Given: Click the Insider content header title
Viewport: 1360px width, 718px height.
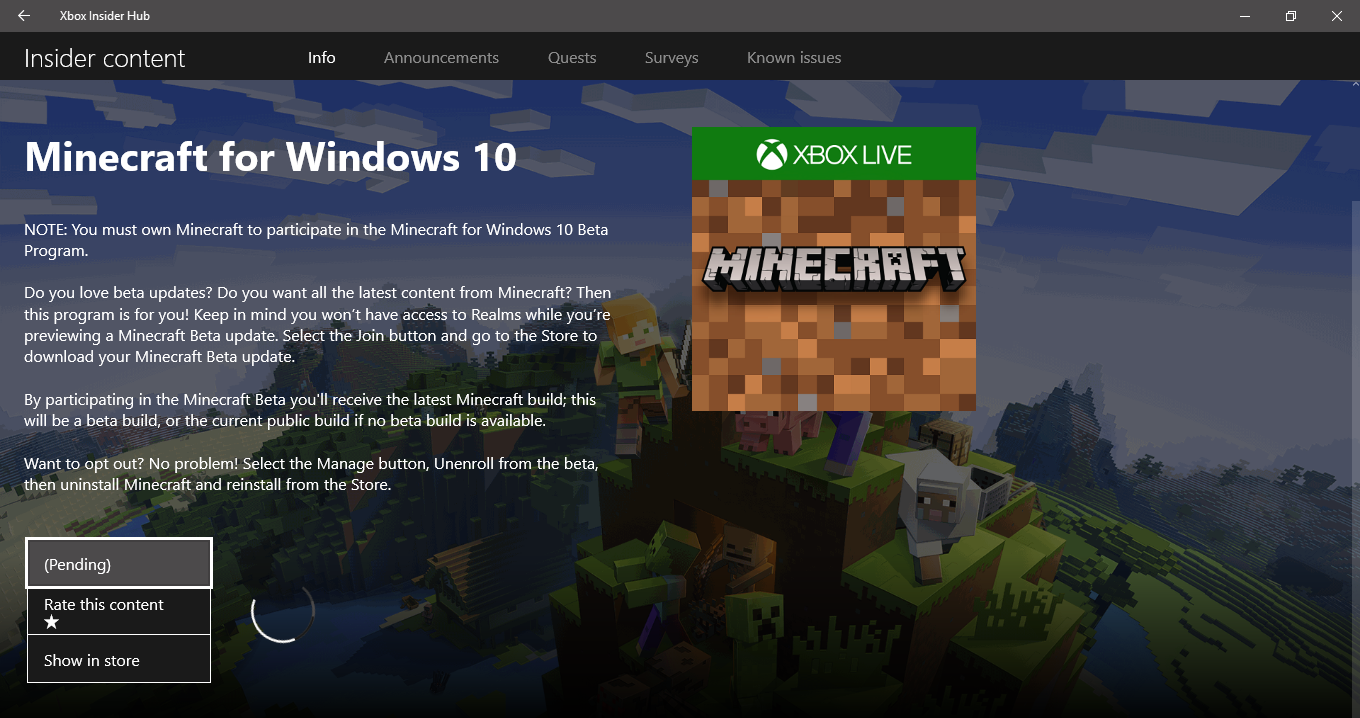Looking at the screenshot, I should tap(105, 58).
